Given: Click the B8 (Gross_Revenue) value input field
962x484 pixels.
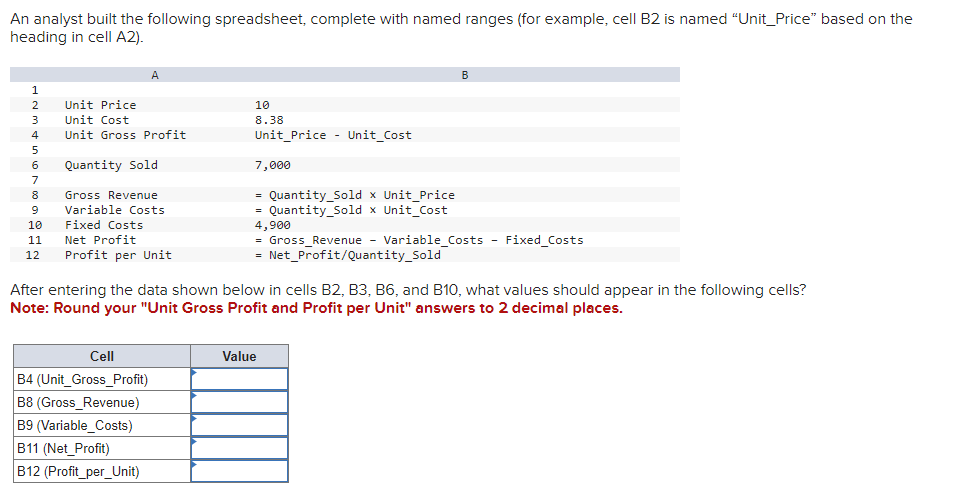Looking at the screenshot, I should pyautogui.click(x=239, y=402).
